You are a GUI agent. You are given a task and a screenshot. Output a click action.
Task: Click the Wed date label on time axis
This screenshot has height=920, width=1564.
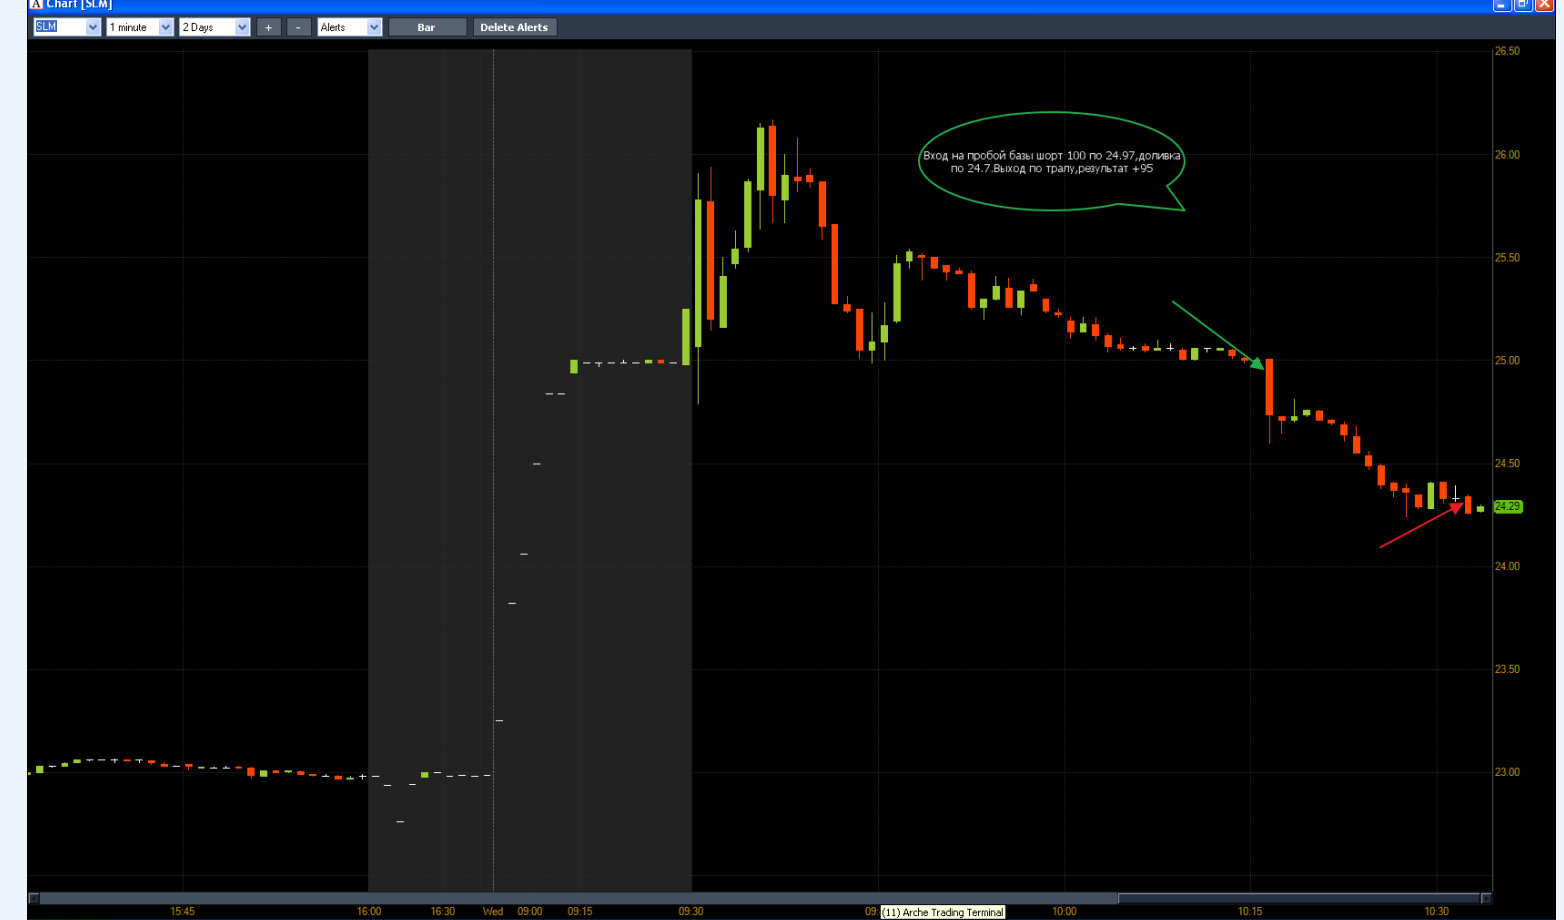(493, 911)
